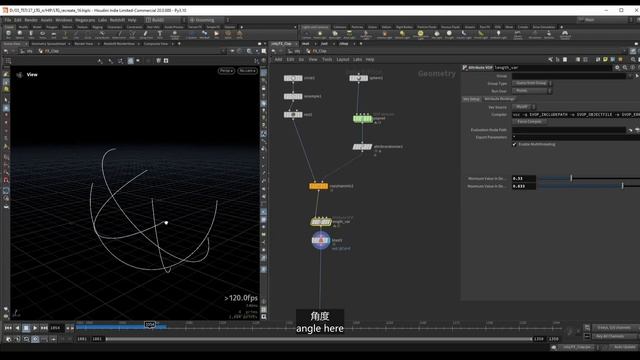Select the Switcher shelf tool

[x=549, y=34]
